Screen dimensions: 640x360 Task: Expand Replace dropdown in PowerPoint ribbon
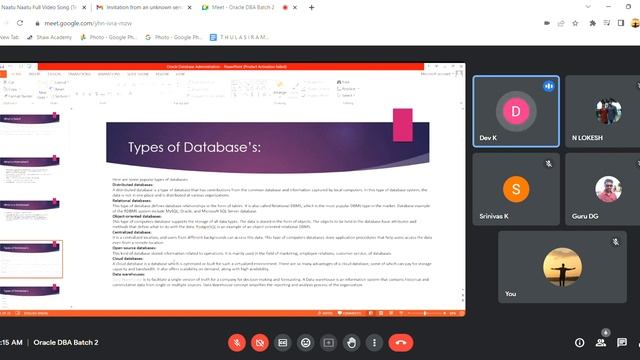click(348, 89)
